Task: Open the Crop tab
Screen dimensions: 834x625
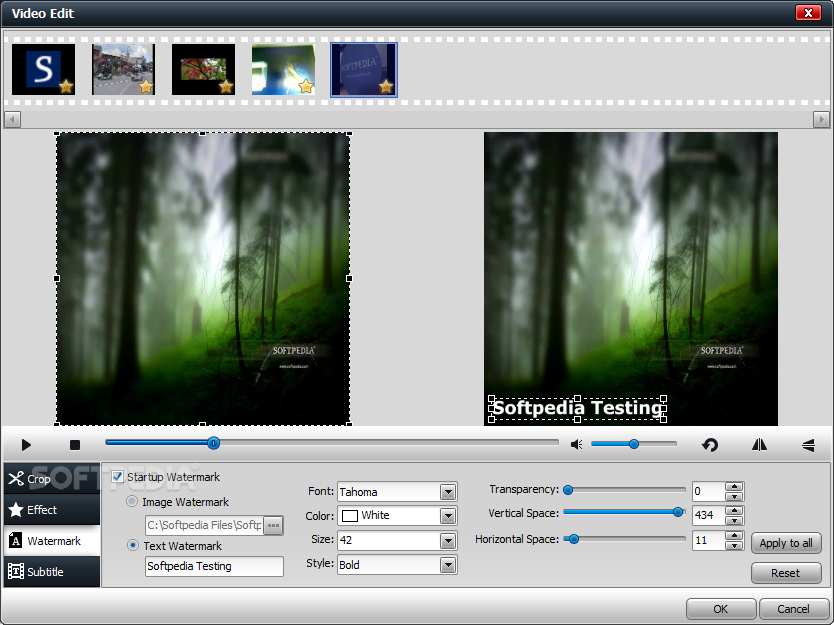Action: pyautogui.click(x=52, y=479)
